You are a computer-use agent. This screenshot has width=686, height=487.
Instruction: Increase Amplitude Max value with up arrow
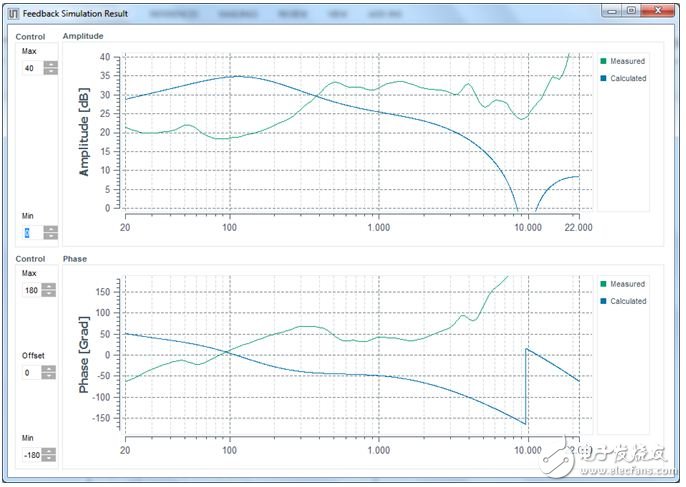(51, 64)
